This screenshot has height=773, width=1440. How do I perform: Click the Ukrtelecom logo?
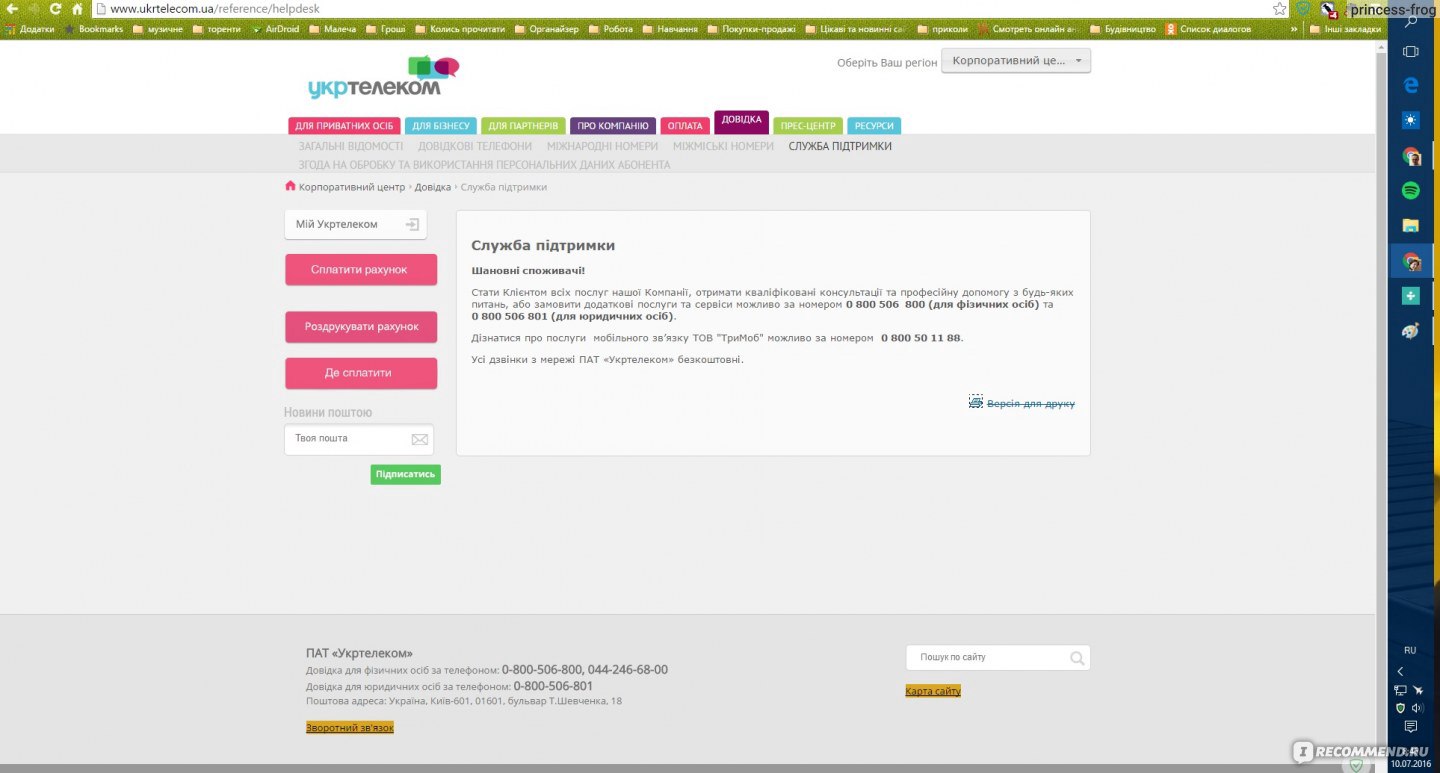click(x=384, y=77)
